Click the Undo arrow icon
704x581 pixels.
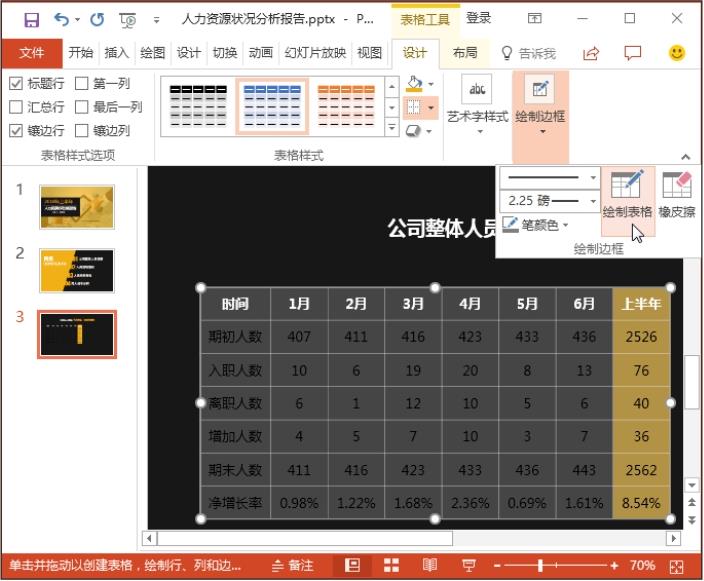pos(62,19)
